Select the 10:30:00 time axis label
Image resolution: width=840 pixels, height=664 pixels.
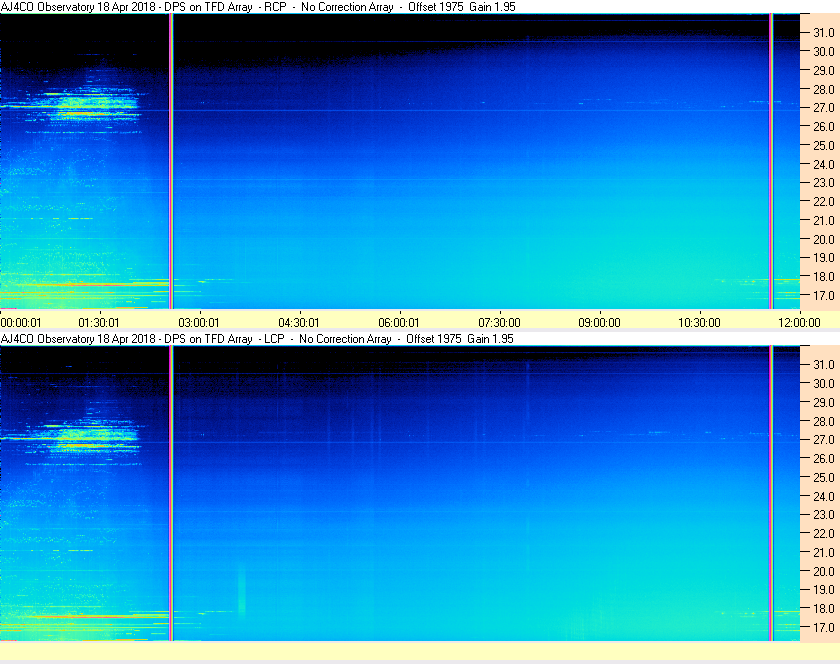tap(699, 323)
